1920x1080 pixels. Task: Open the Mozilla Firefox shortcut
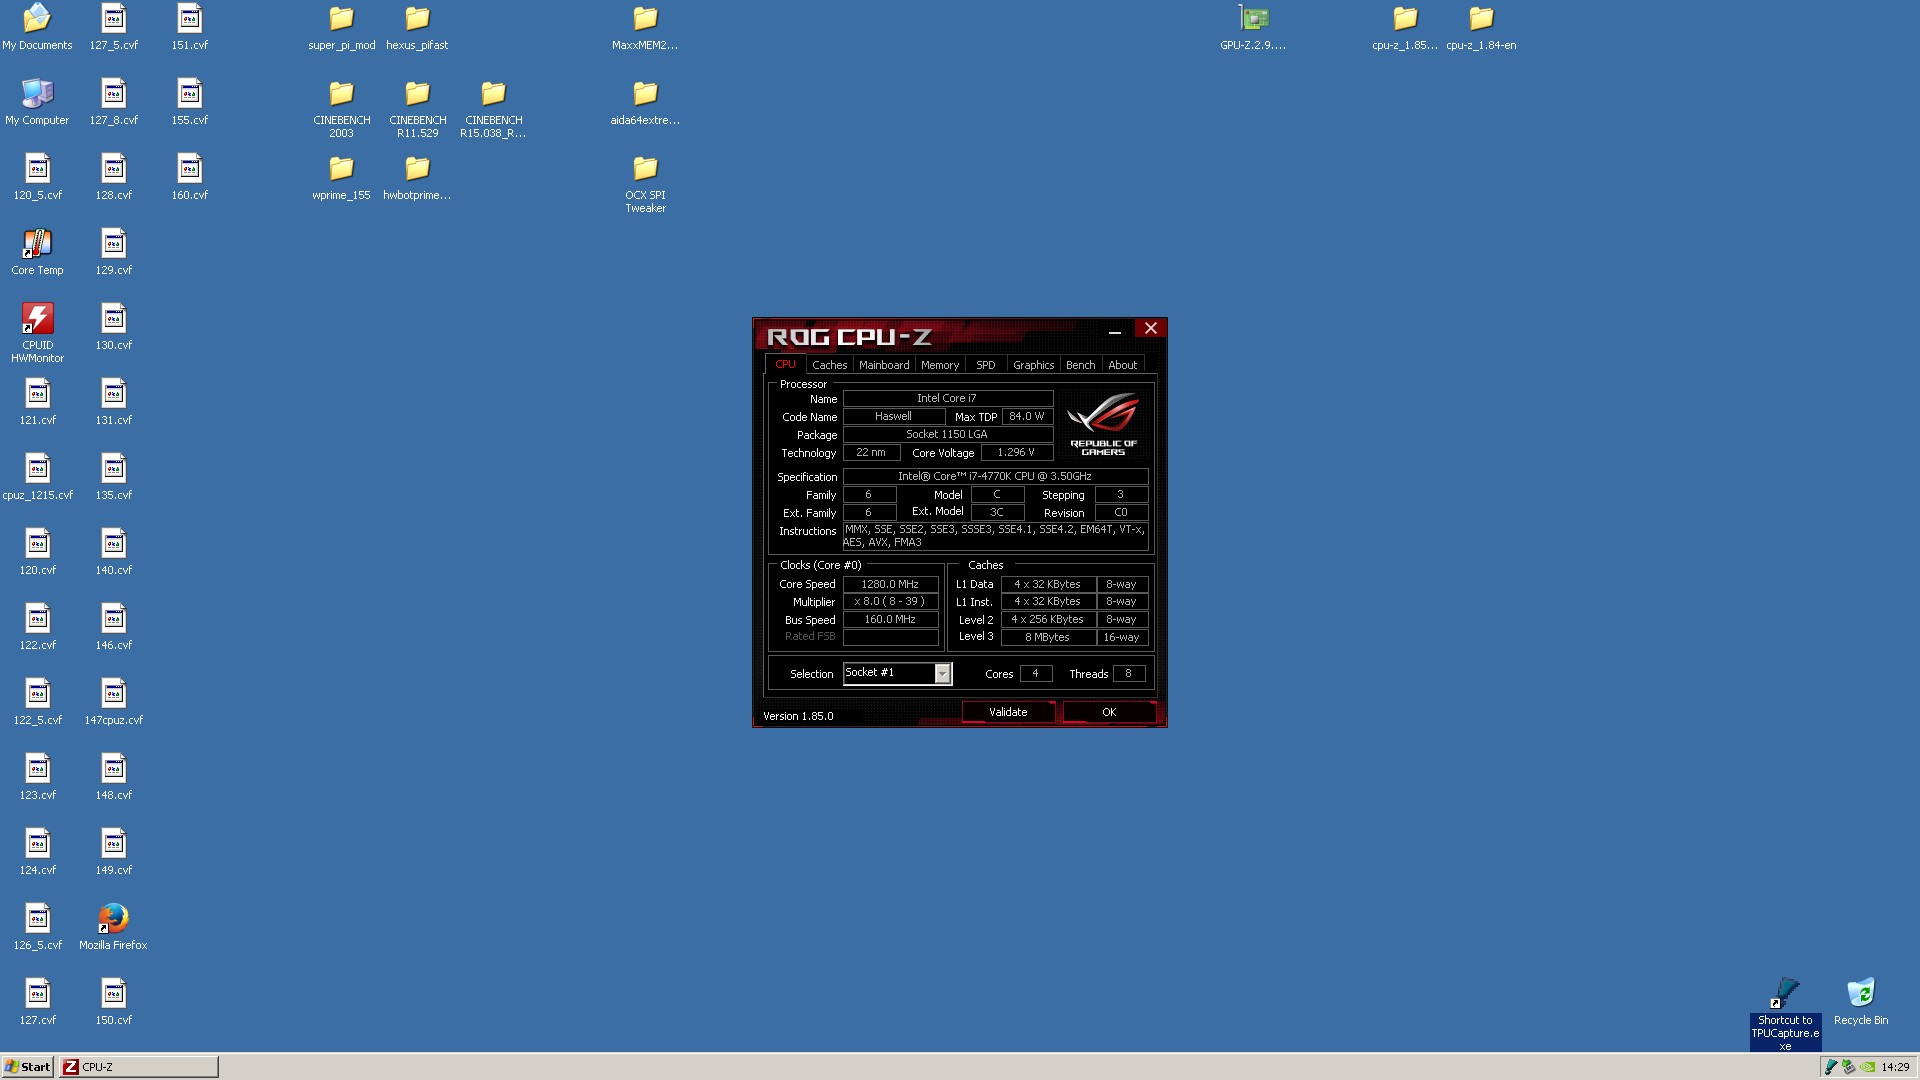click(113, 927)
